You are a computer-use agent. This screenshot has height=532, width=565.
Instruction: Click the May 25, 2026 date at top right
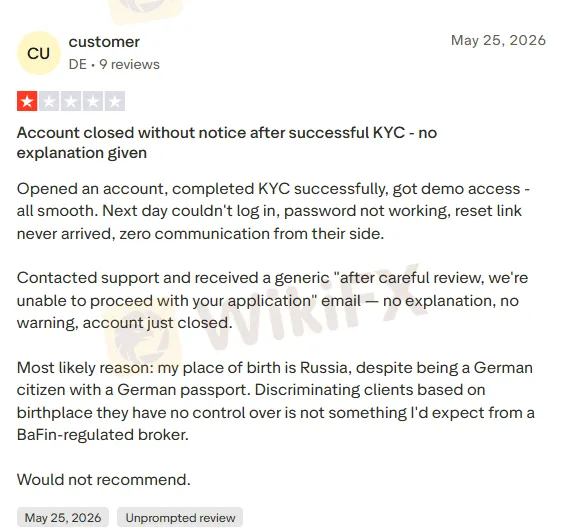coord(498,40)
